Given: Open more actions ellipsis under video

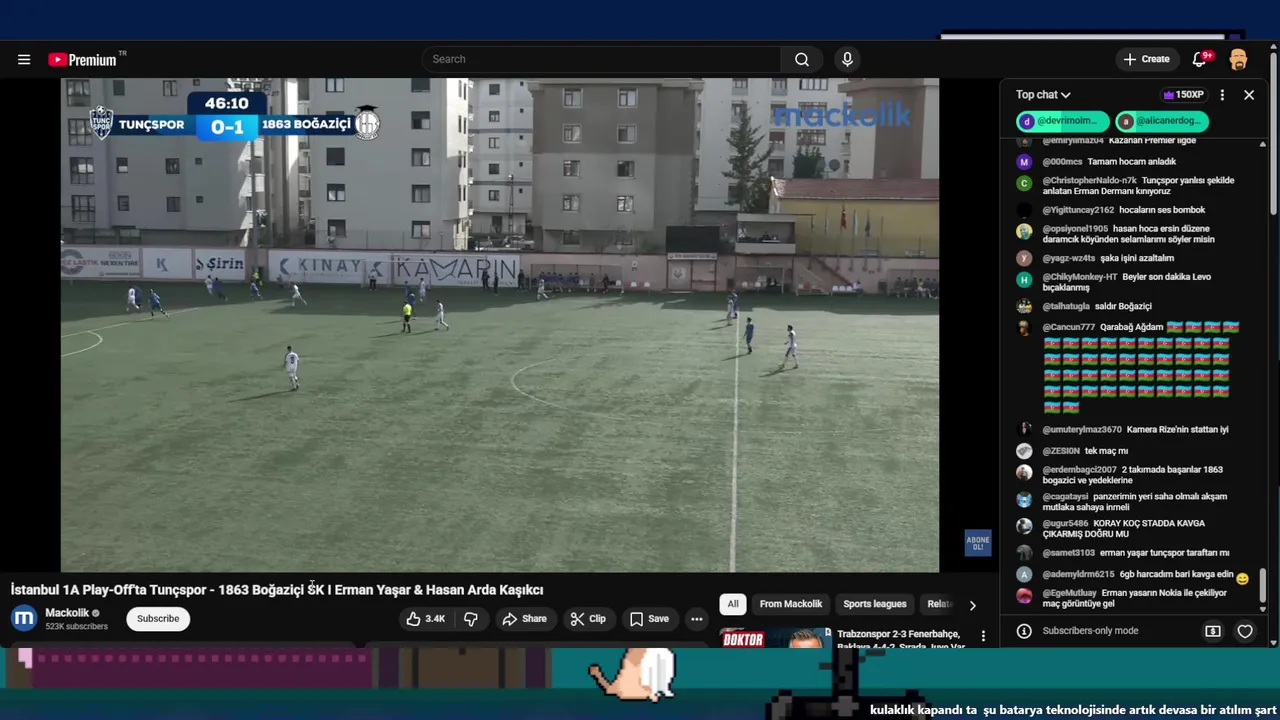Looking at the screenshot, I should (697, 619).
